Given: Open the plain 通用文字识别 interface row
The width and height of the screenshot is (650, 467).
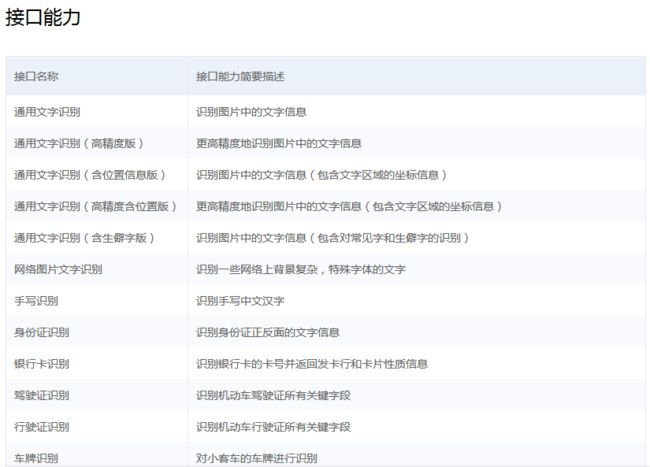Looking at the screenshot, I should [x=49, y=112].
